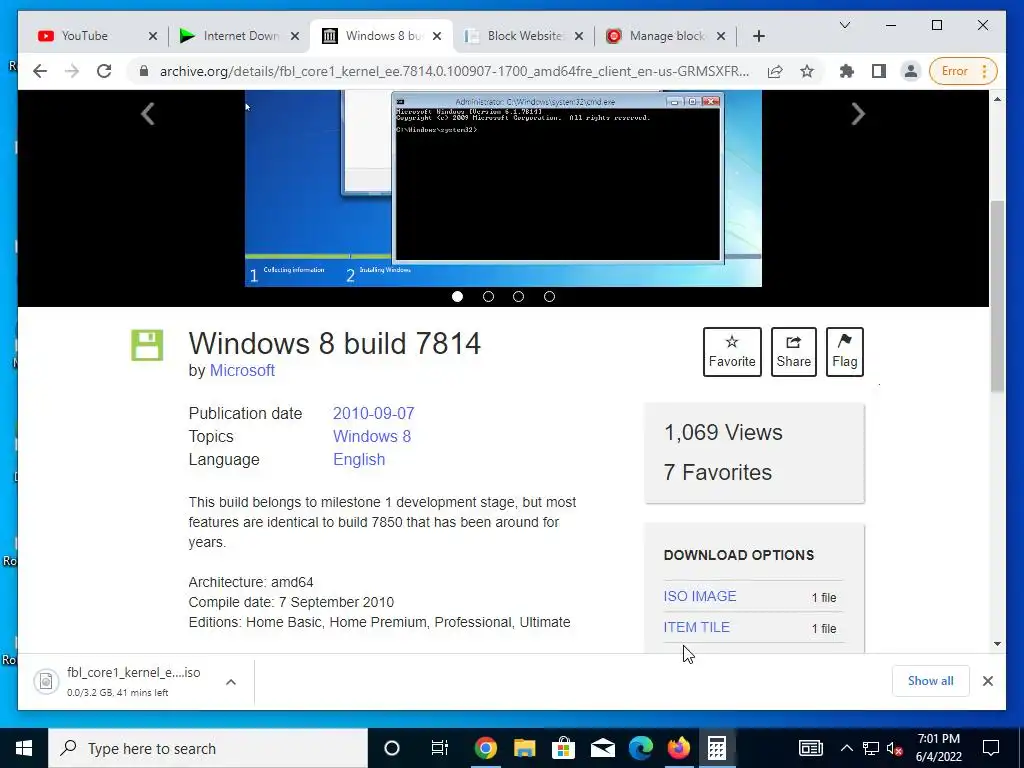1024x768 pixels.
Task: Select the second carousel dot
Action: tap(488, 296)
